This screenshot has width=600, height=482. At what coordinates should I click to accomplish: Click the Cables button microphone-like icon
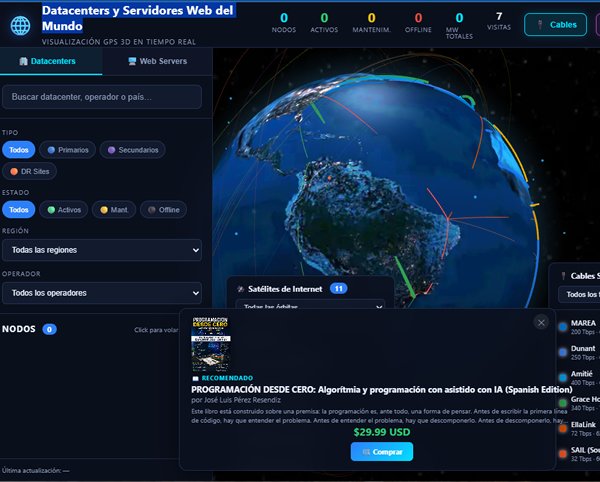(x=540, y=24)
